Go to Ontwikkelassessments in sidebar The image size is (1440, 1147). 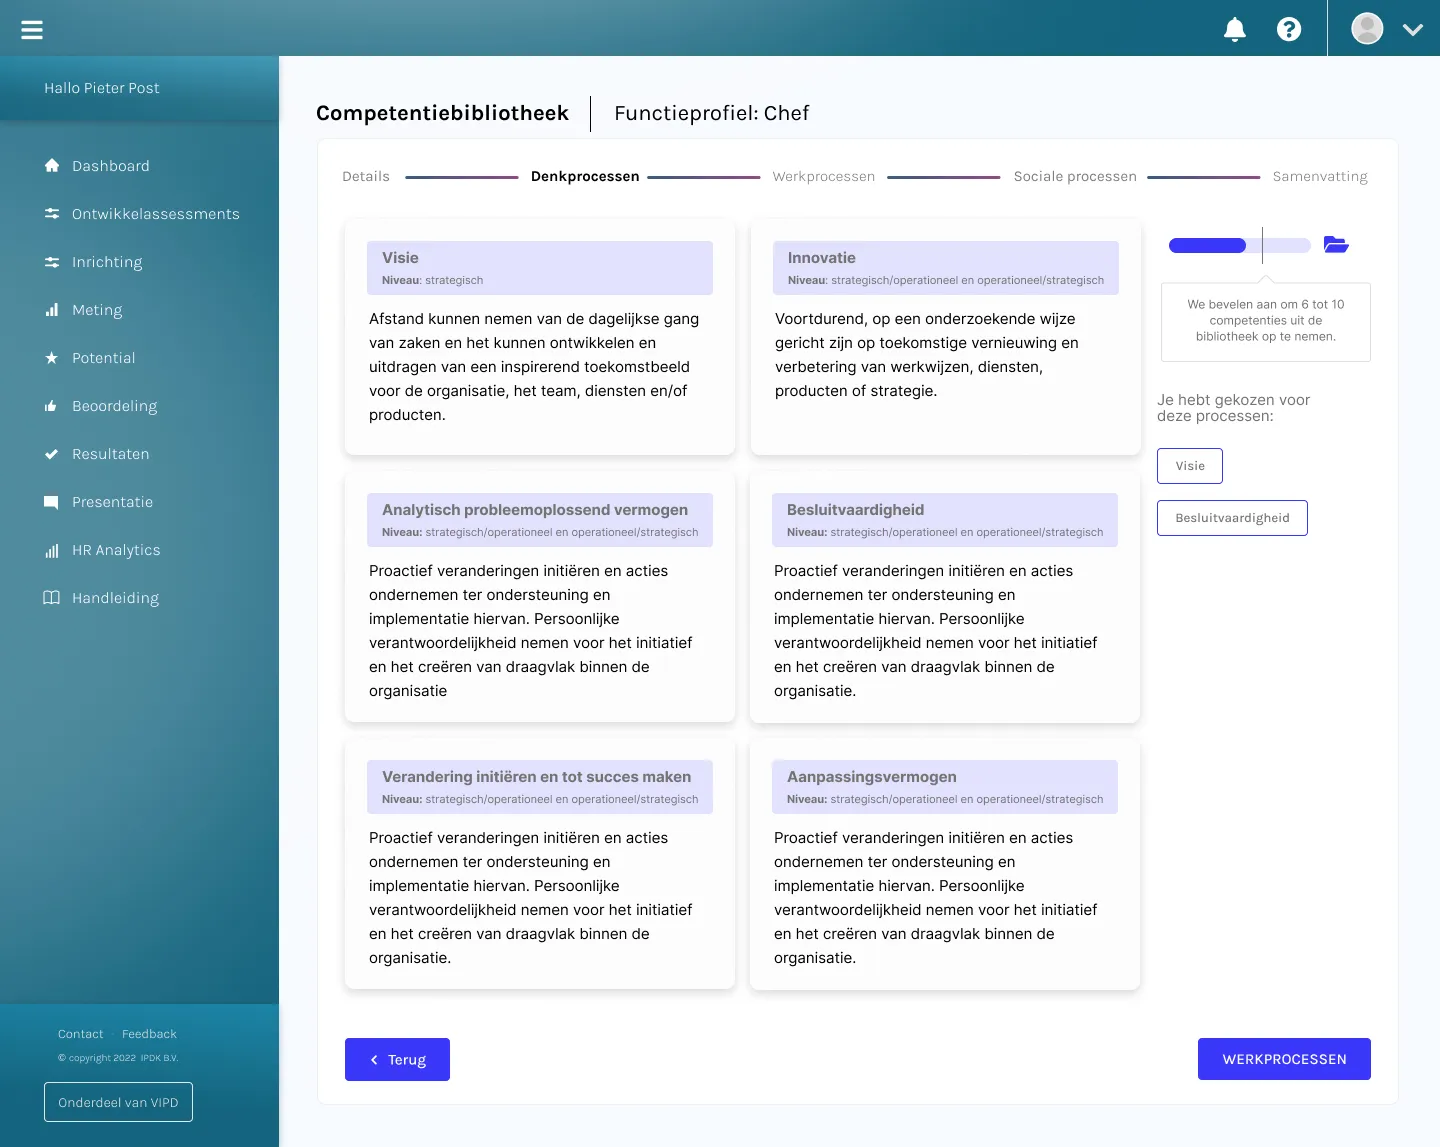[155, 214]
